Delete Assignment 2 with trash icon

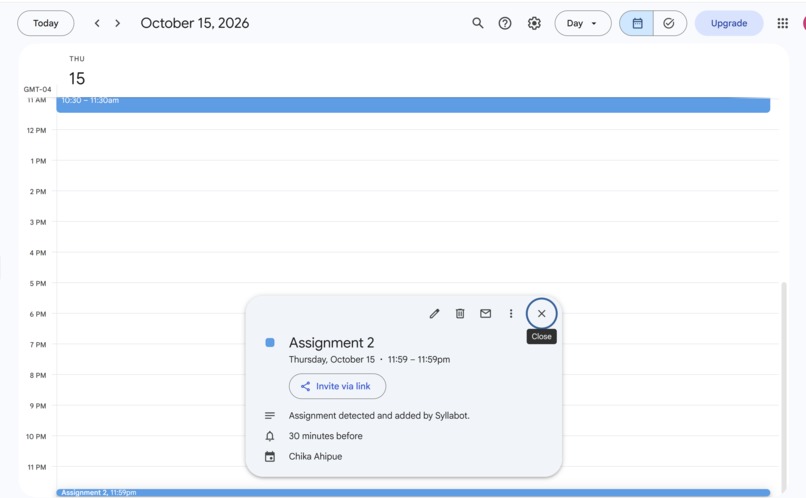pos(460,313)
